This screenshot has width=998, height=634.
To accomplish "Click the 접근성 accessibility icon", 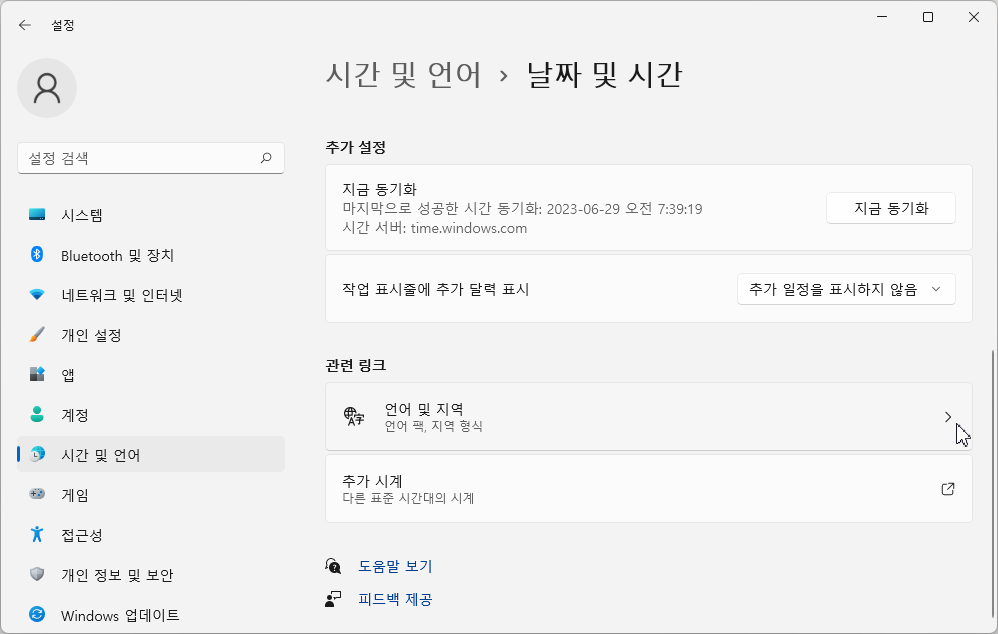I will pos(37,534).
